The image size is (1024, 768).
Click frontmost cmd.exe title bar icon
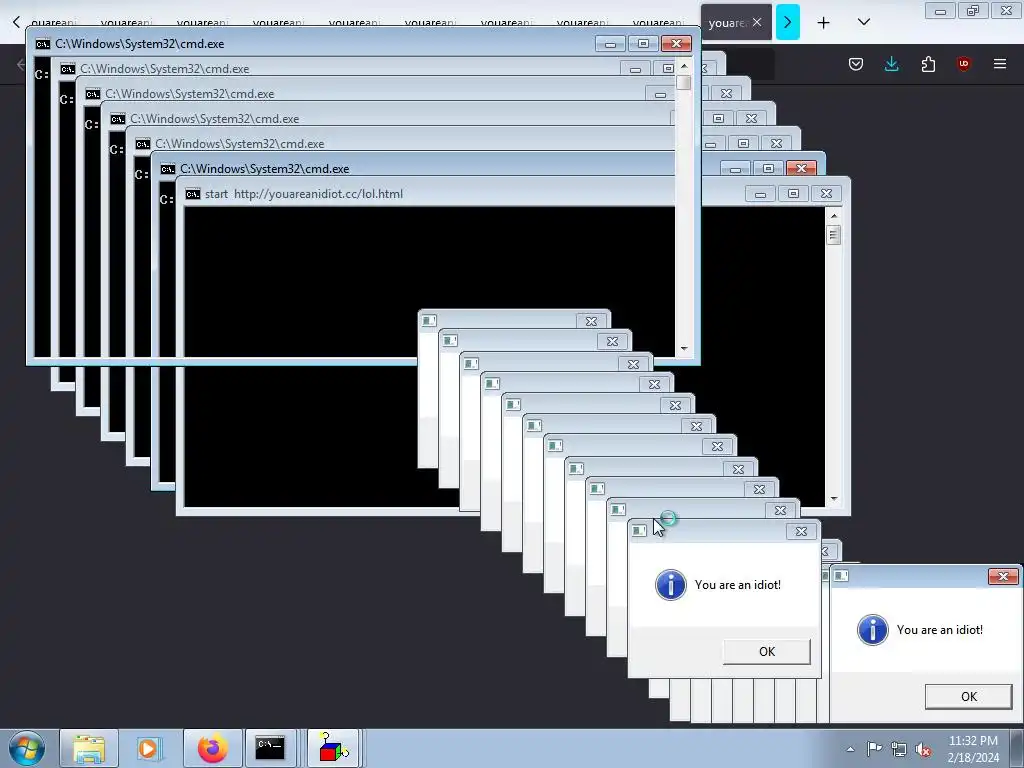(x=42, y=44)
